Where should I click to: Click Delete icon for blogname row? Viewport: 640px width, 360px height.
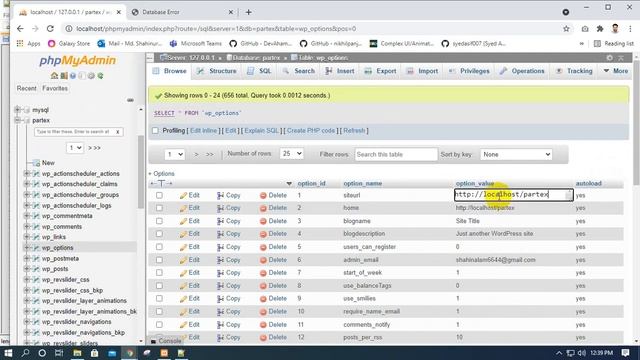263,221
